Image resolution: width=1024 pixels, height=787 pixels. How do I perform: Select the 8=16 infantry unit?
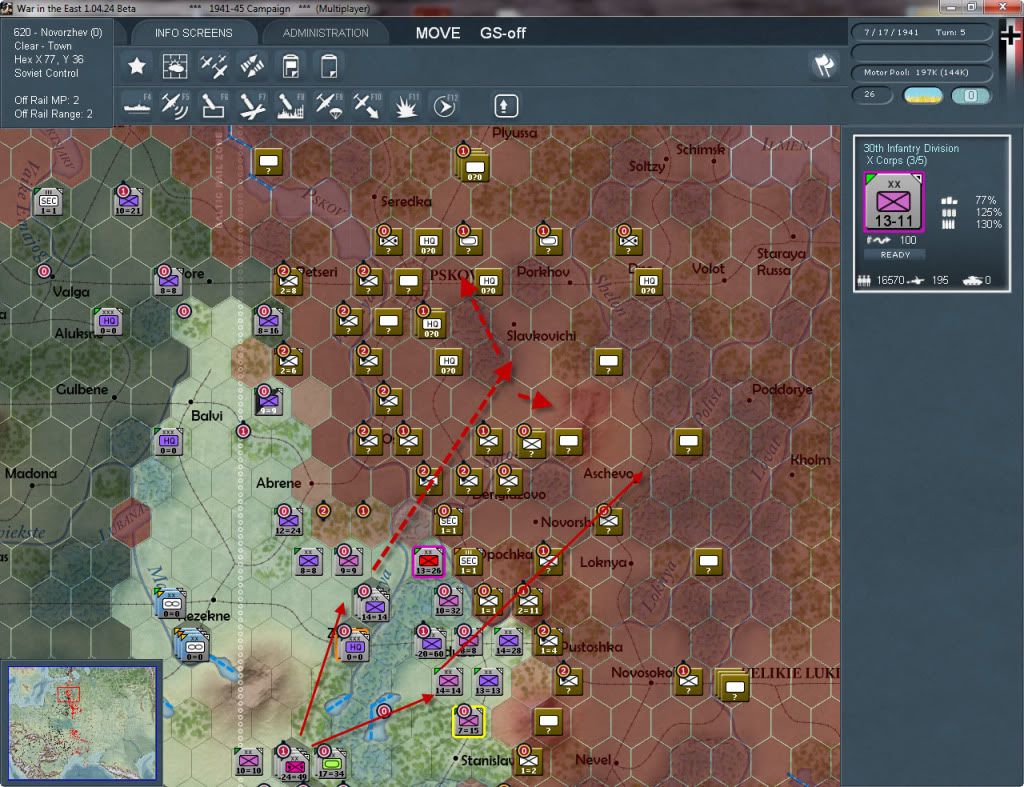[x=268, y=321]
